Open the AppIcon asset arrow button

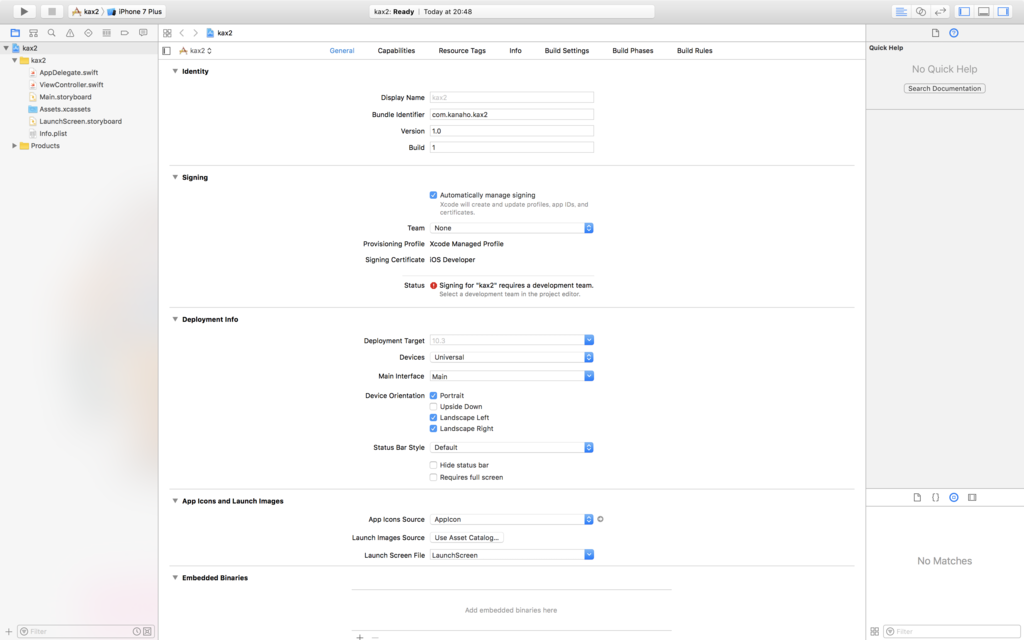point(600,519)
